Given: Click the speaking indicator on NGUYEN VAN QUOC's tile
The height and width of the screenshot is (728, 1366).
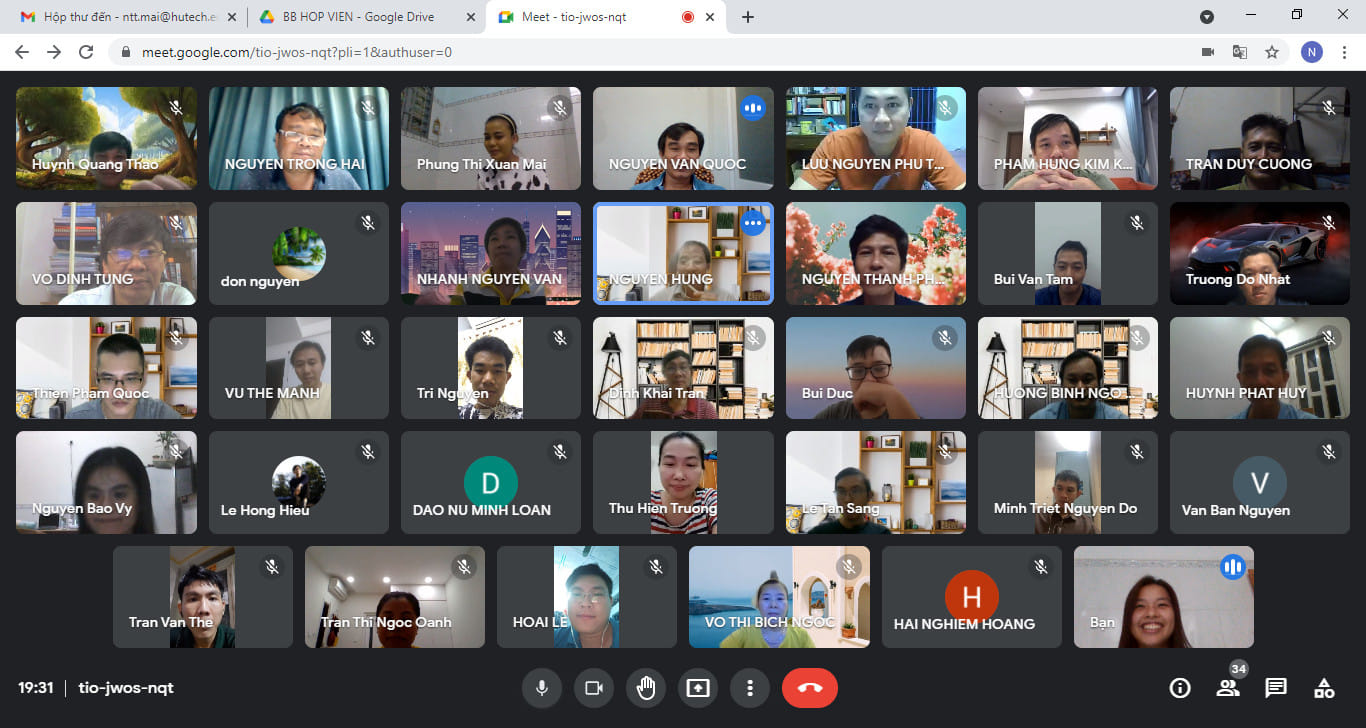Looking at the screenshot, I should point(753,107).
